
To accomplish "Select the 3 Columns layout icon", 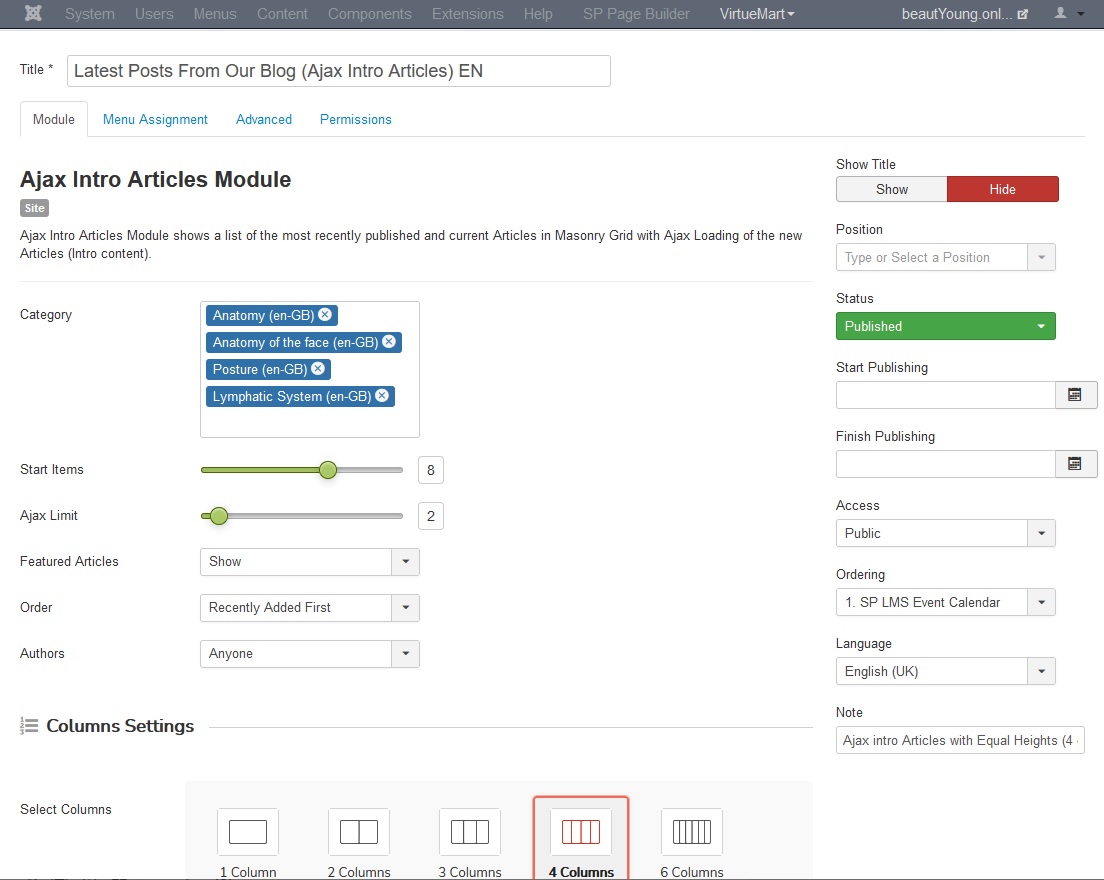I will click(470, 831).
